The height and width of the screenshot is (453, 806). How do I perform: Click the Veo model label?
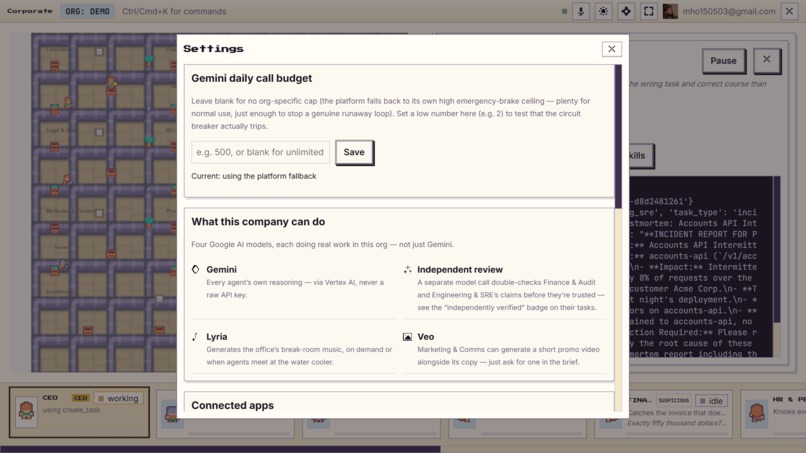[426, 337]
